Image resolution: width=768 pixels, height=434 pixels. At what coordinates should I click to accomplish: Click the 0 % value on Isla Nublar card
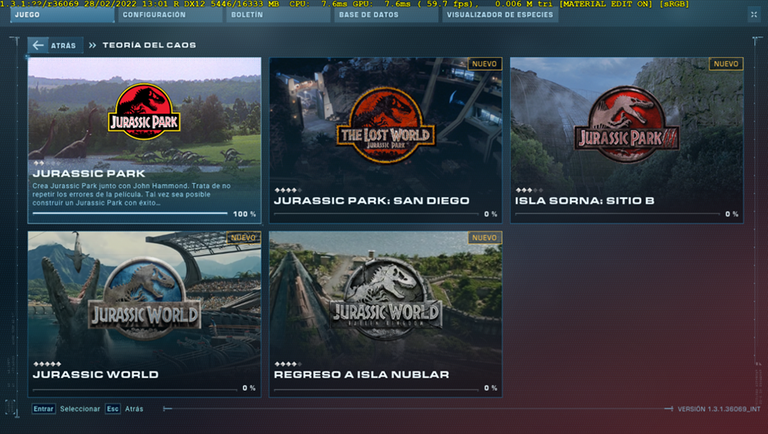point(490,388)
